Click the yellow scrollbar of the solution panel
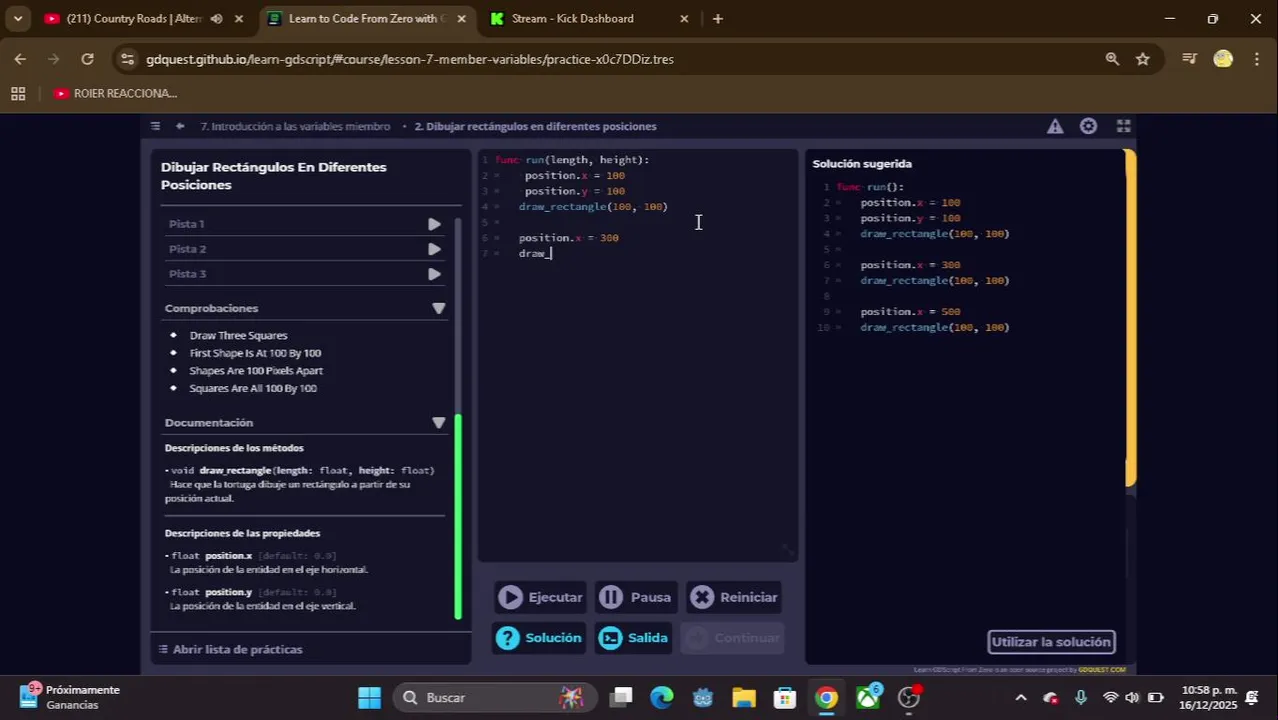1278x720 pixels. 1130,318
